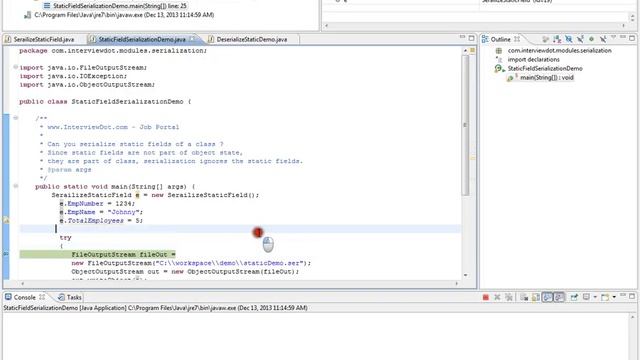Screen dimensions: 640x360
Task: Clear the Console output
Action: [x=524, y=298]
